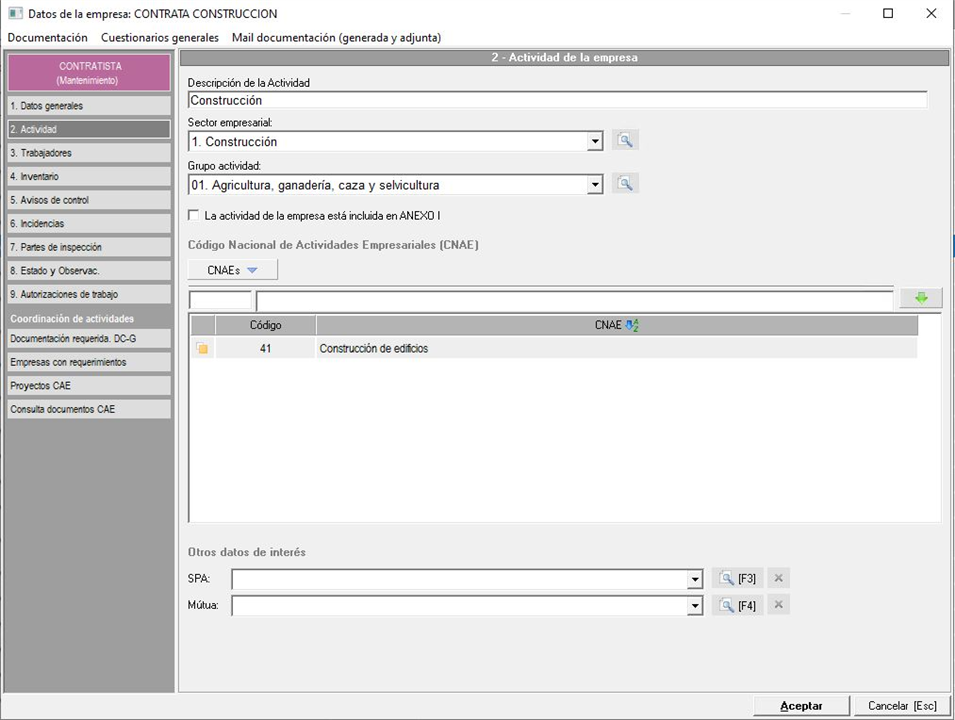Image resolution: width=955 pixels, height=720 pixels.
Task: Clear SPA with the X icon
Action: click(779, 578)
